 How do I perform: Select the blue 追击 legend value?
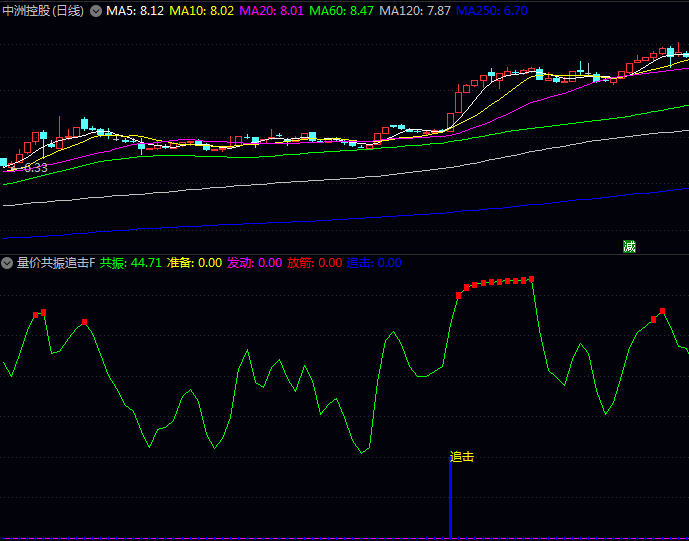click(x=374, y=263)
